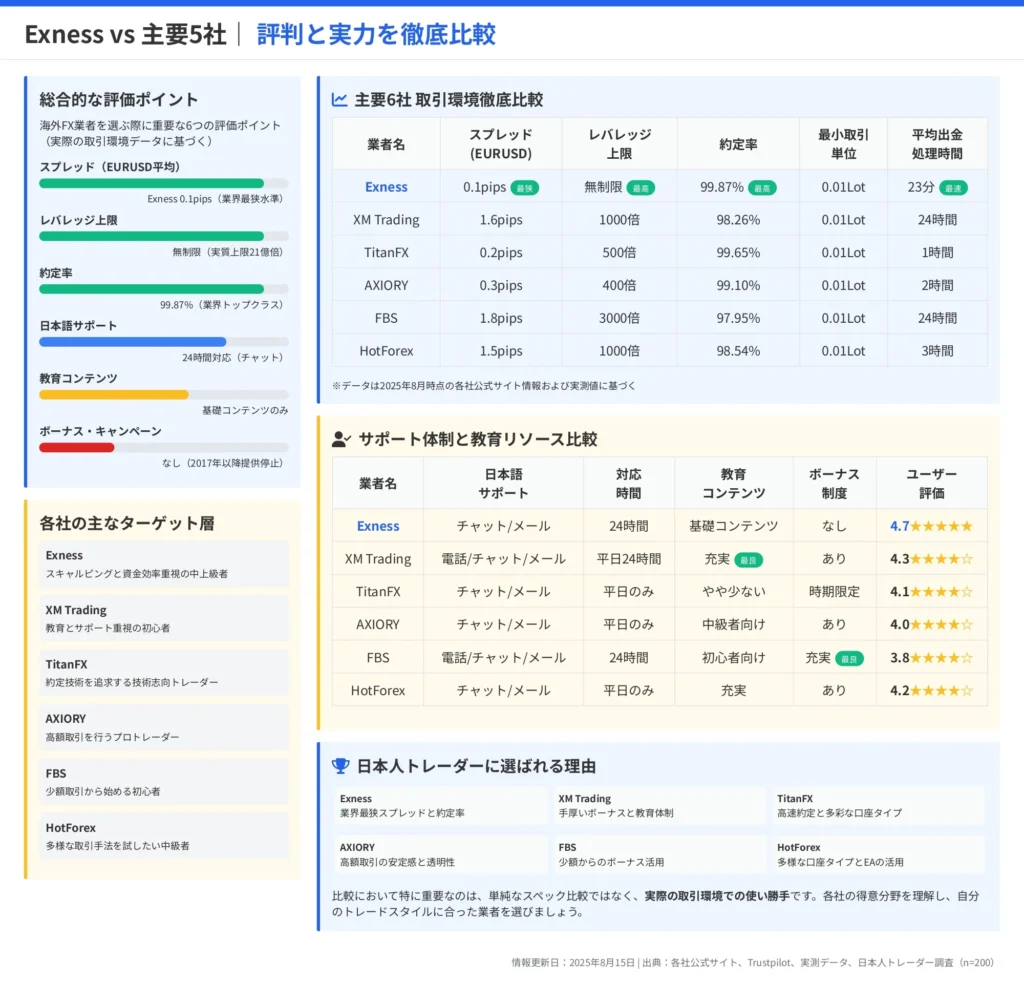The width and height of the screenshot is (1024, 982).
Task: Click the 平日24時間 cell for XM Trading
Action: click(x=628, y=559)
